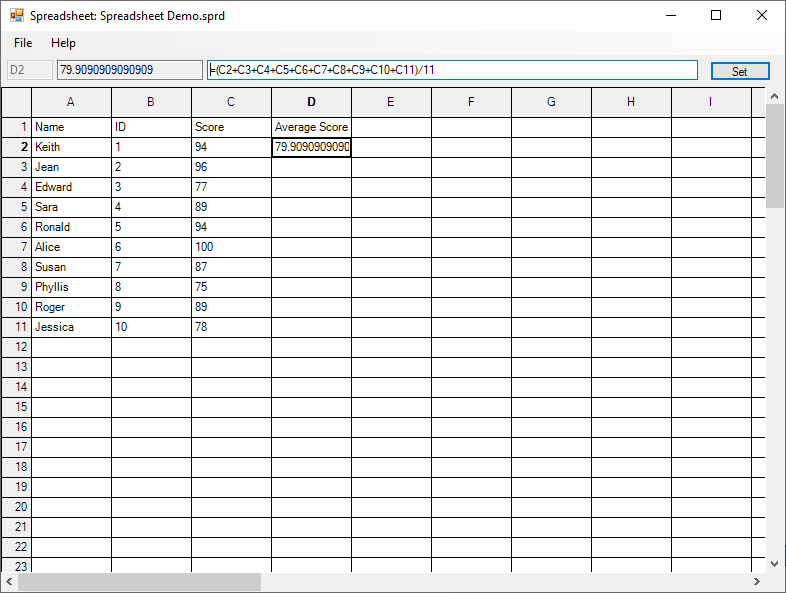
Task: Click the vertical scrollbar up arrow
Action: coord(774,96)
